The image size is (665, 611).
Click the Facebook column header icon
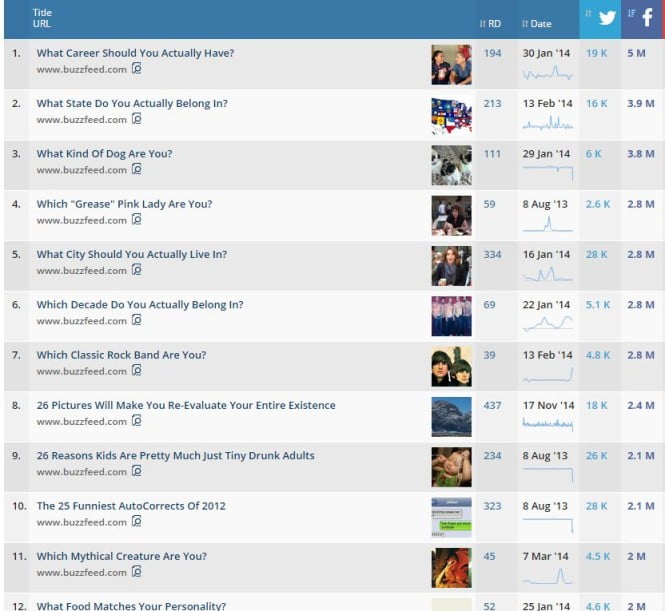[x=647, y=18]
